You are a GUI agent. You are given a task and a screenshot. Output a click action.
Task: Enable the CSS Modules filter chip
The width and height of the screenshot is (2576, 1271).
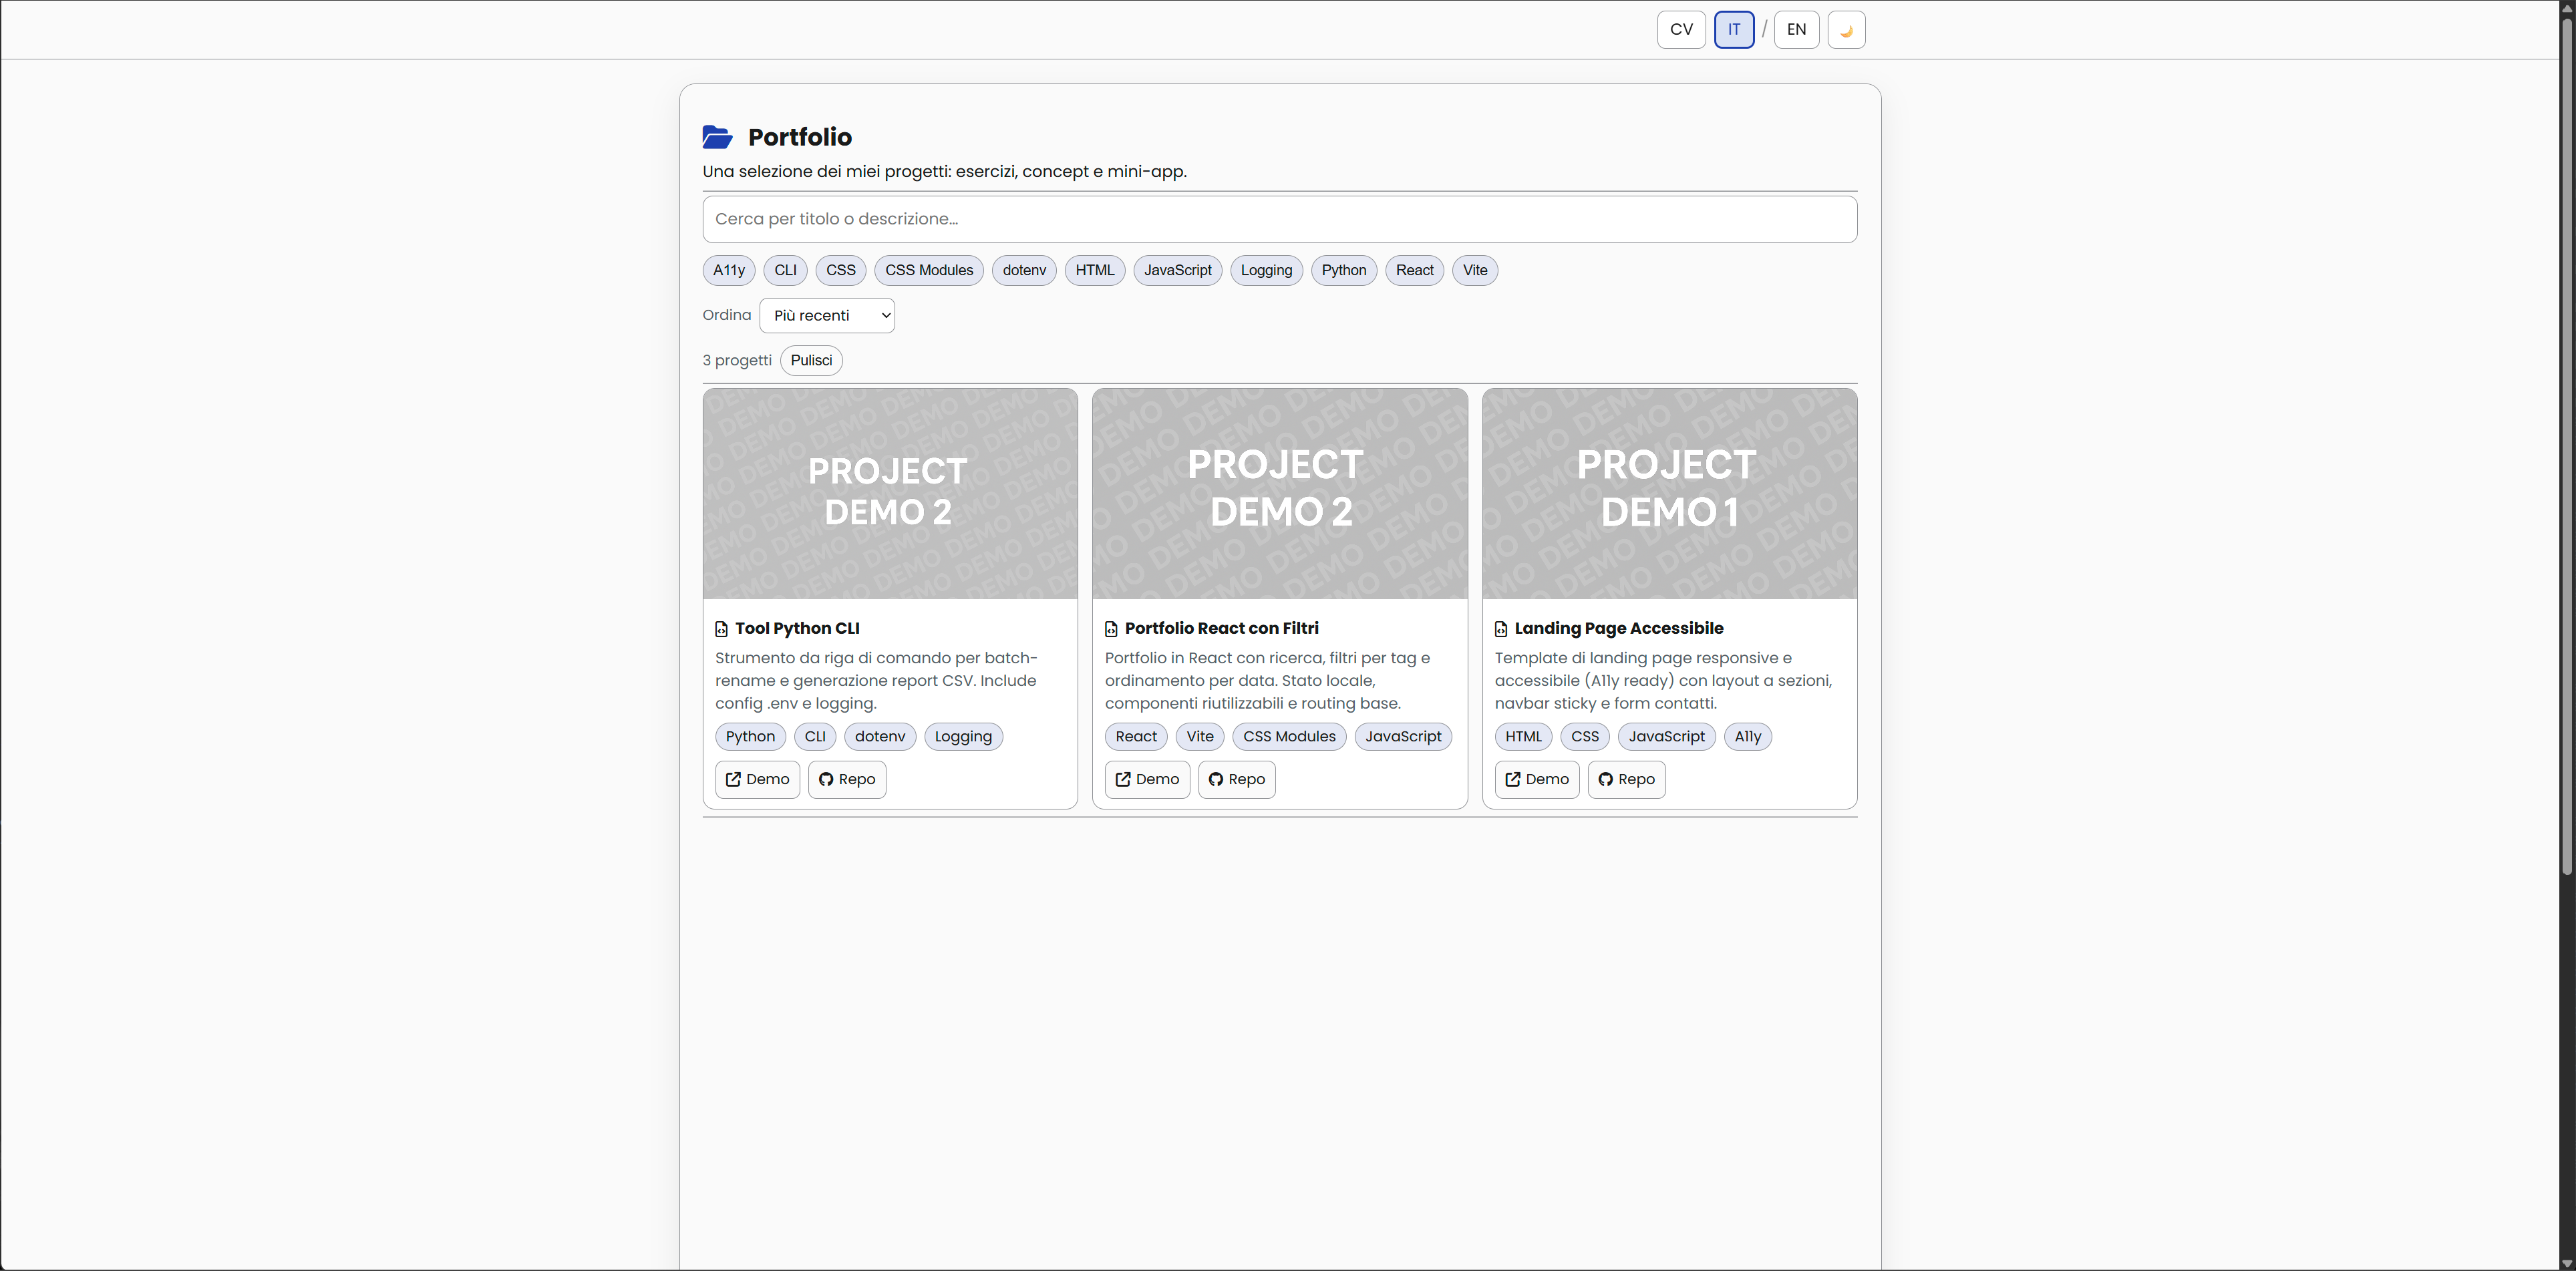tap(928, 270)
